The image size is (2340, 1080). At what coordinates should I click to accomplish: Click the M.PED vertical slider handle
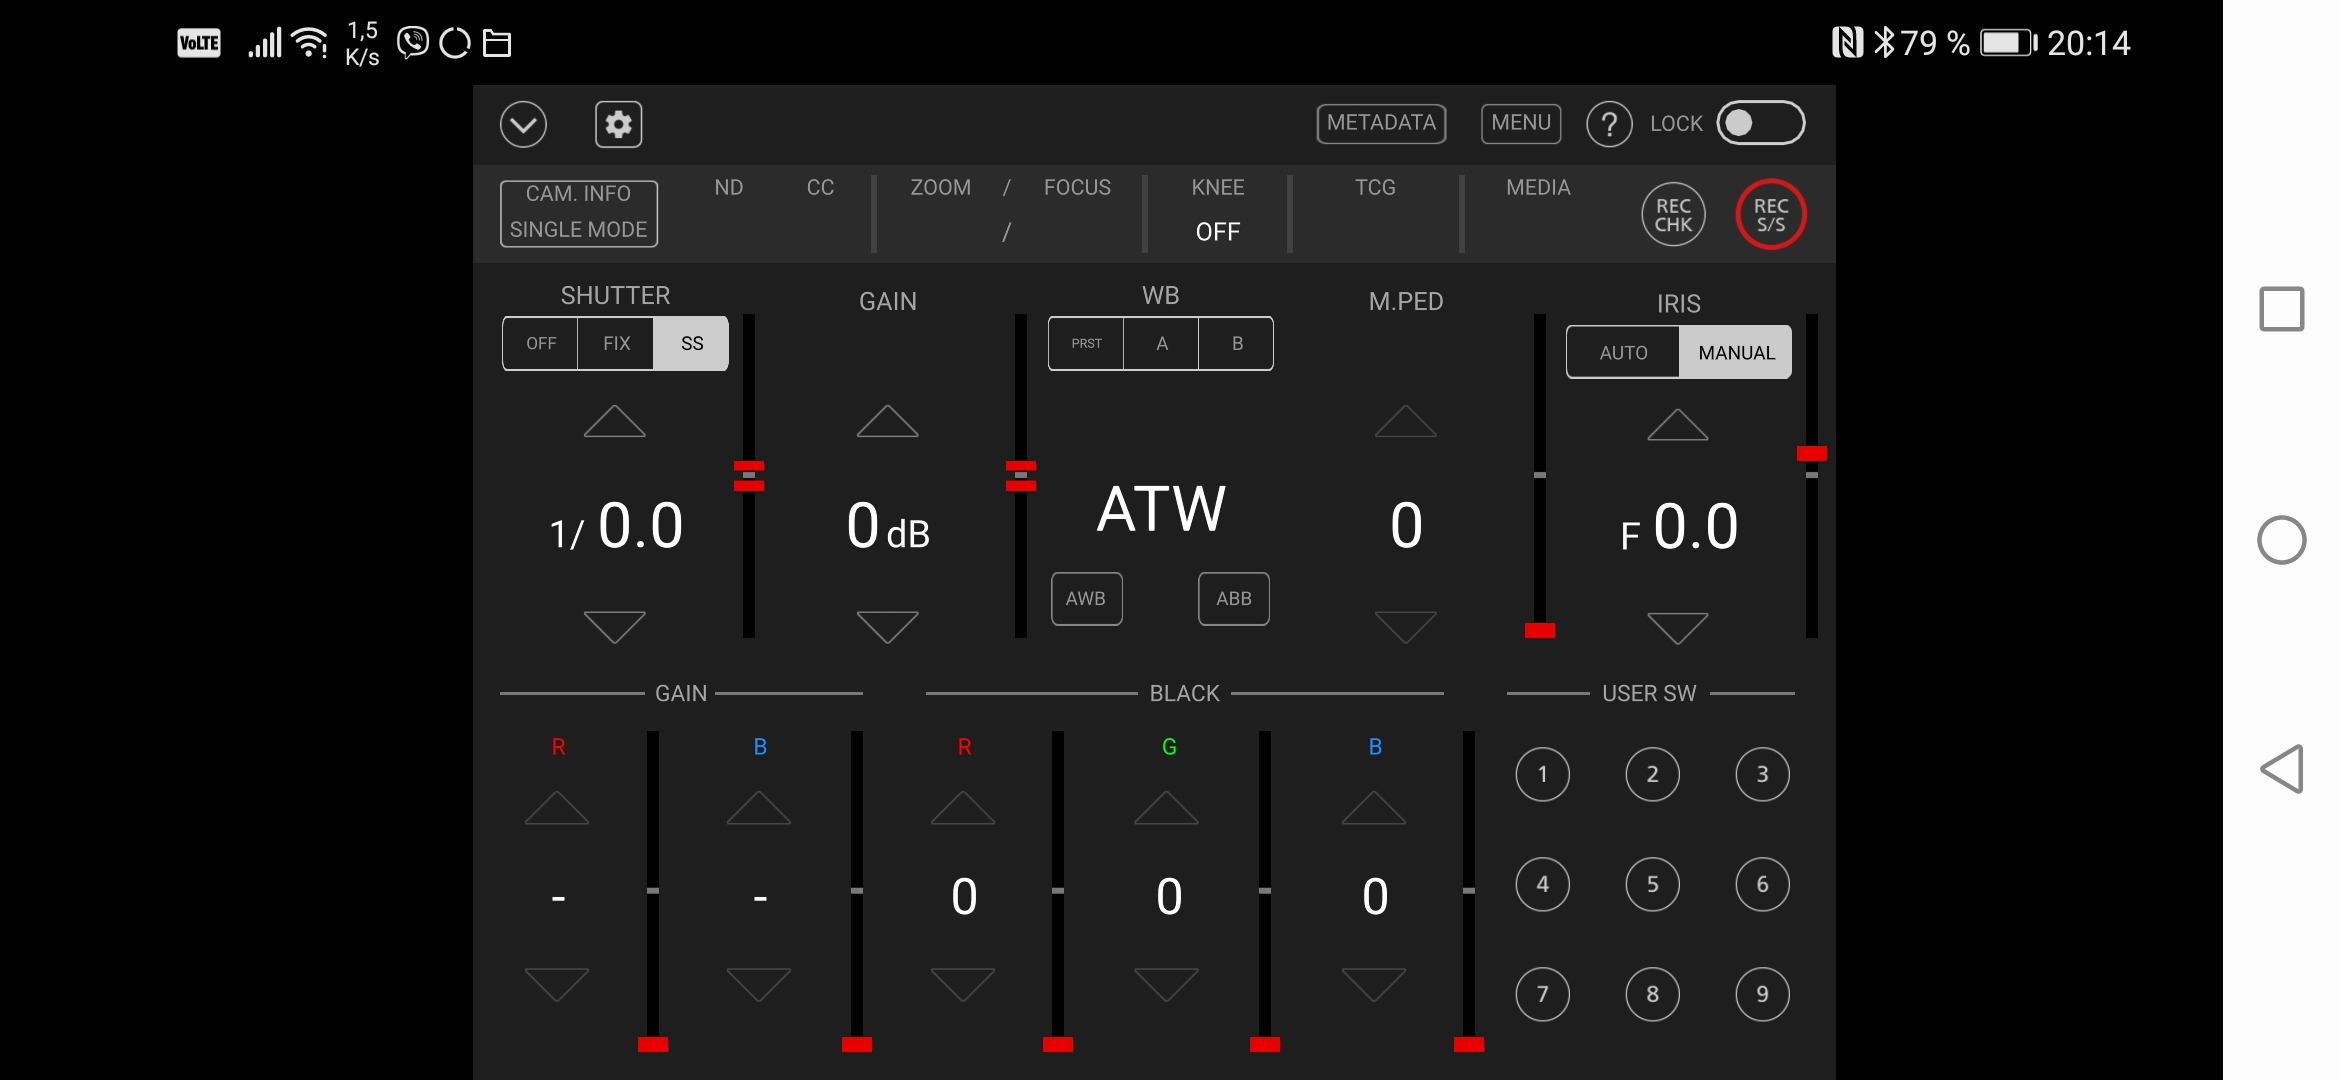(1539, 630)
